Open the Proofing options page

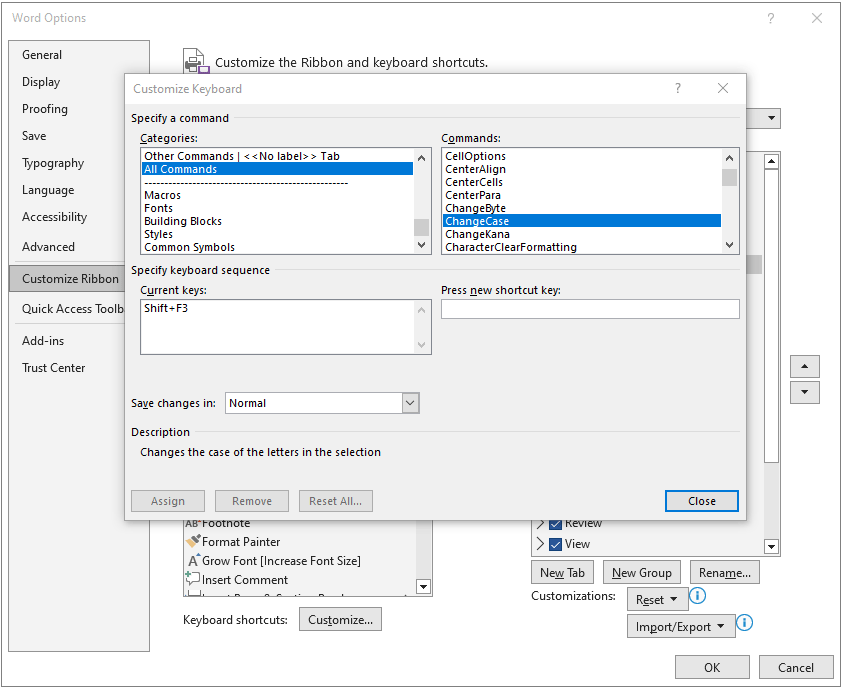click(45, 109)
